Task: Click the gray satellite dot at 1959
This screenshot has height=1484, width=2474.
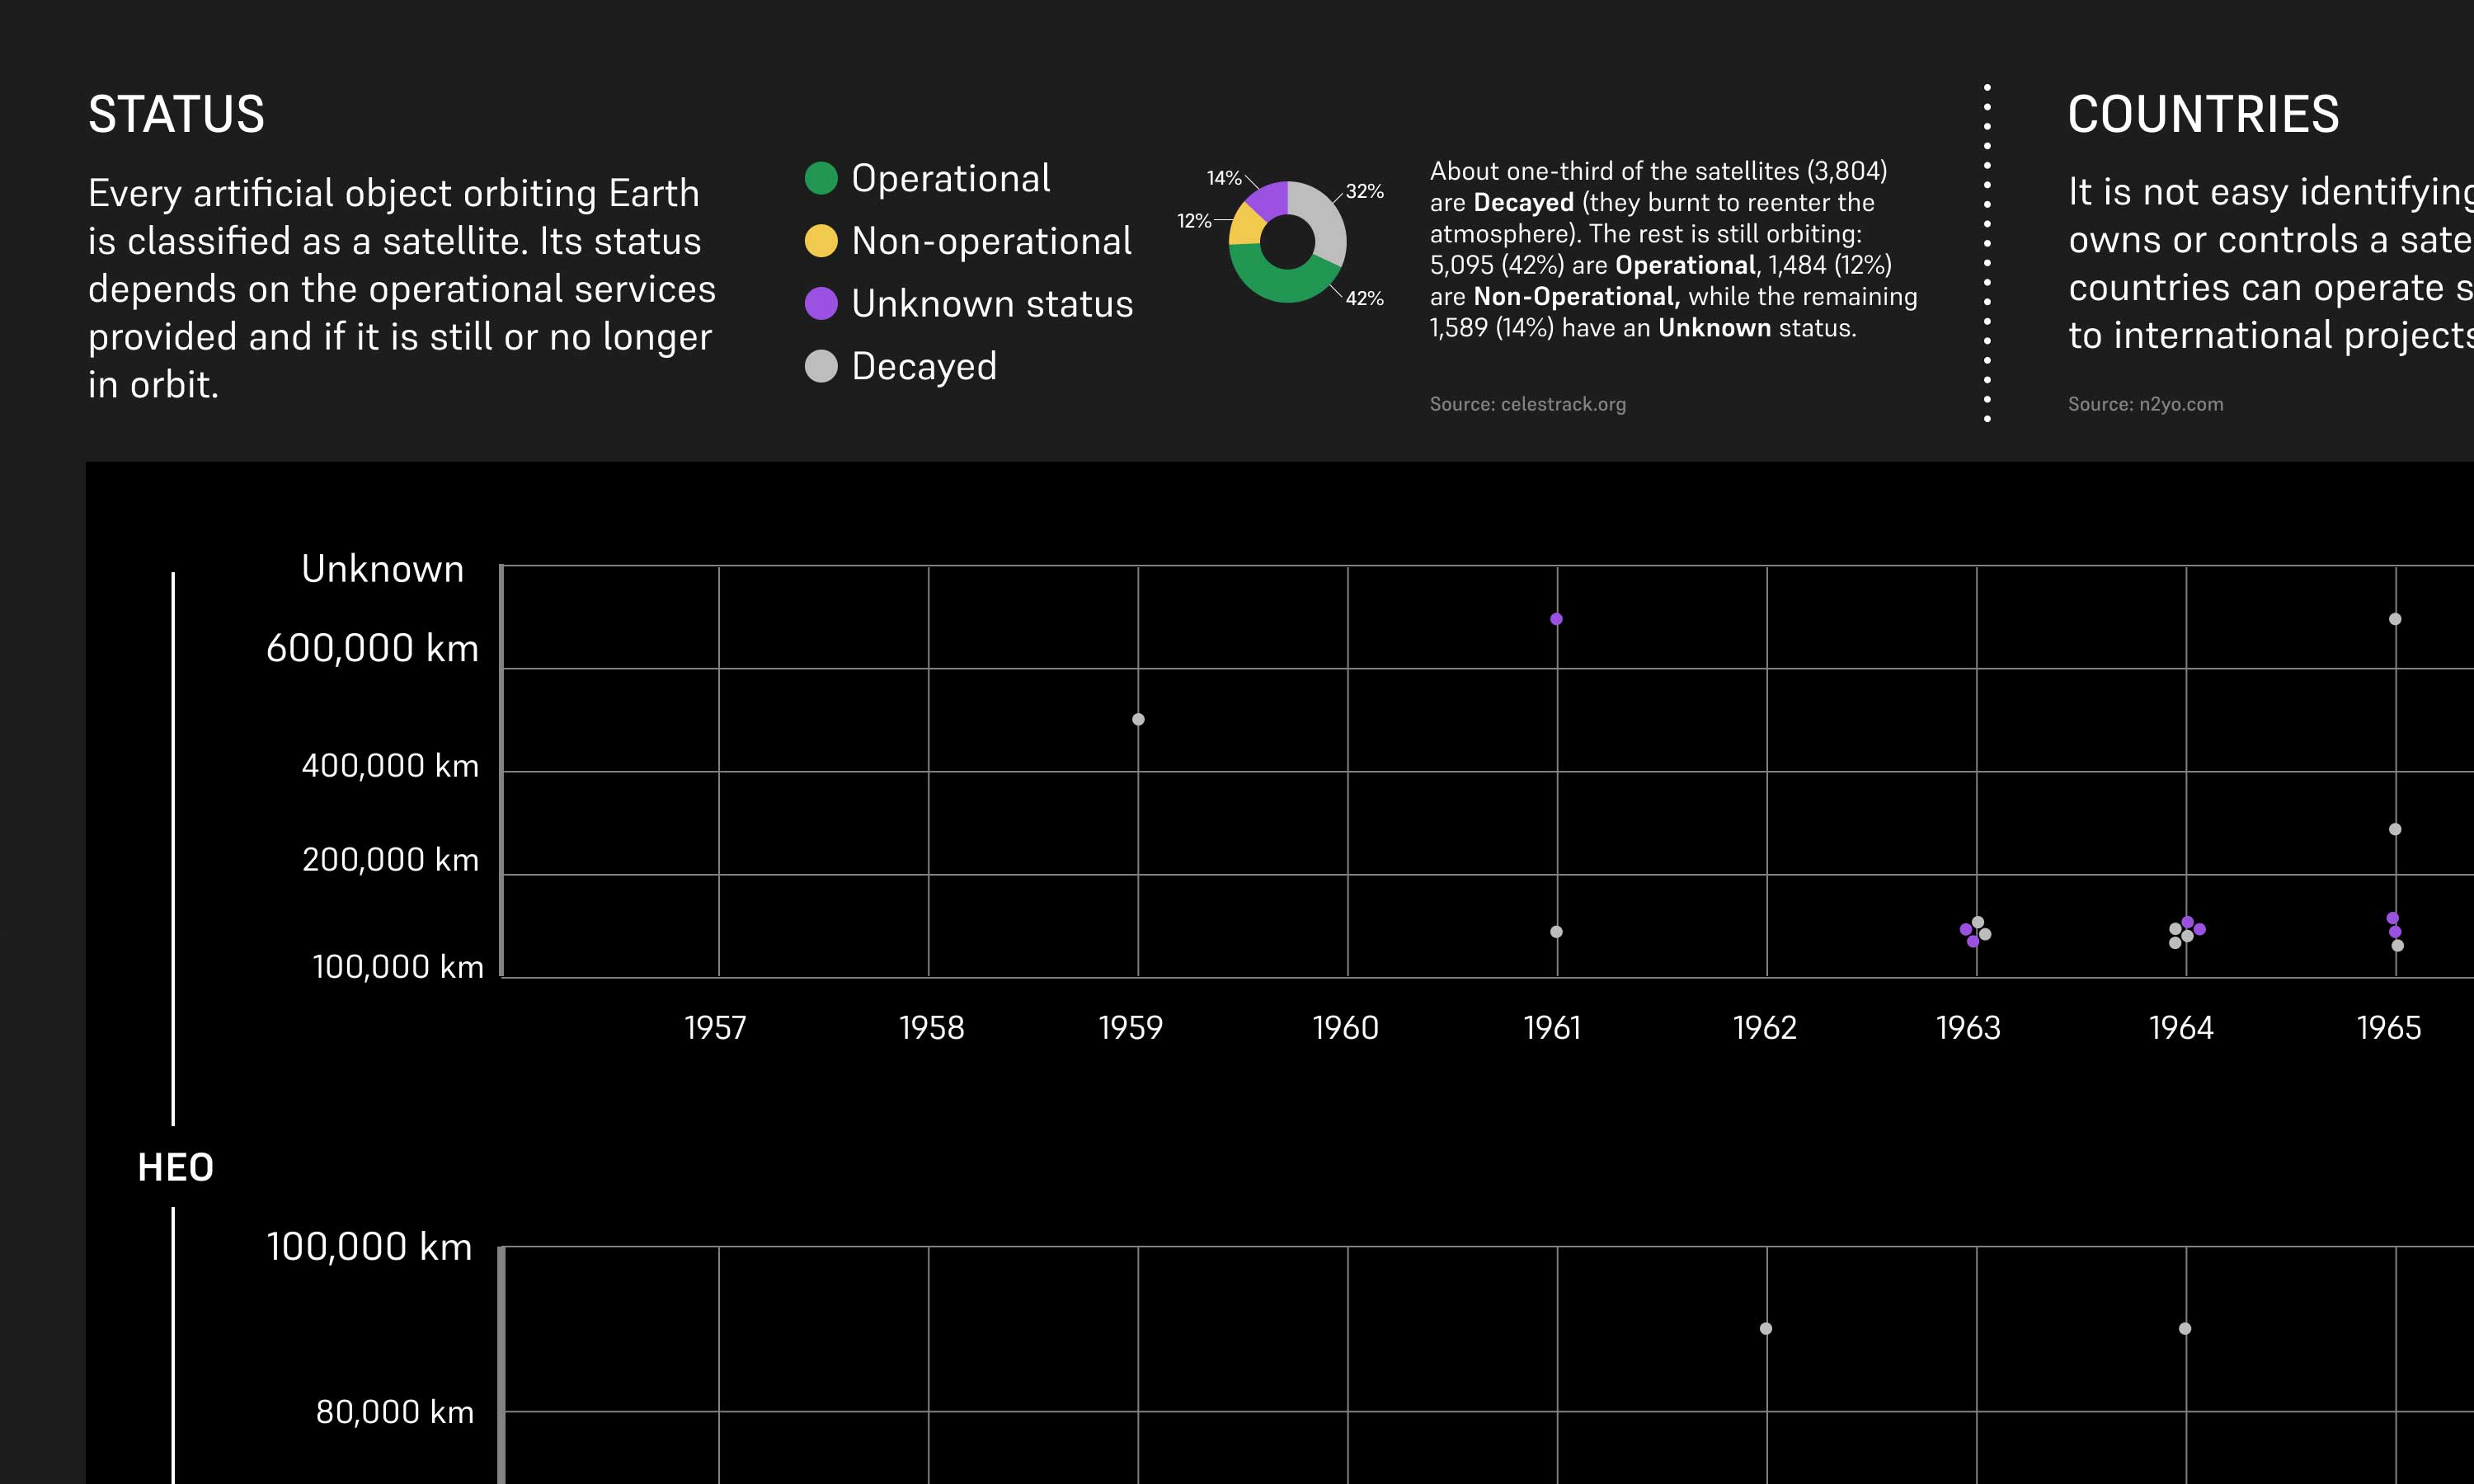Action: tap(1138, 719)
